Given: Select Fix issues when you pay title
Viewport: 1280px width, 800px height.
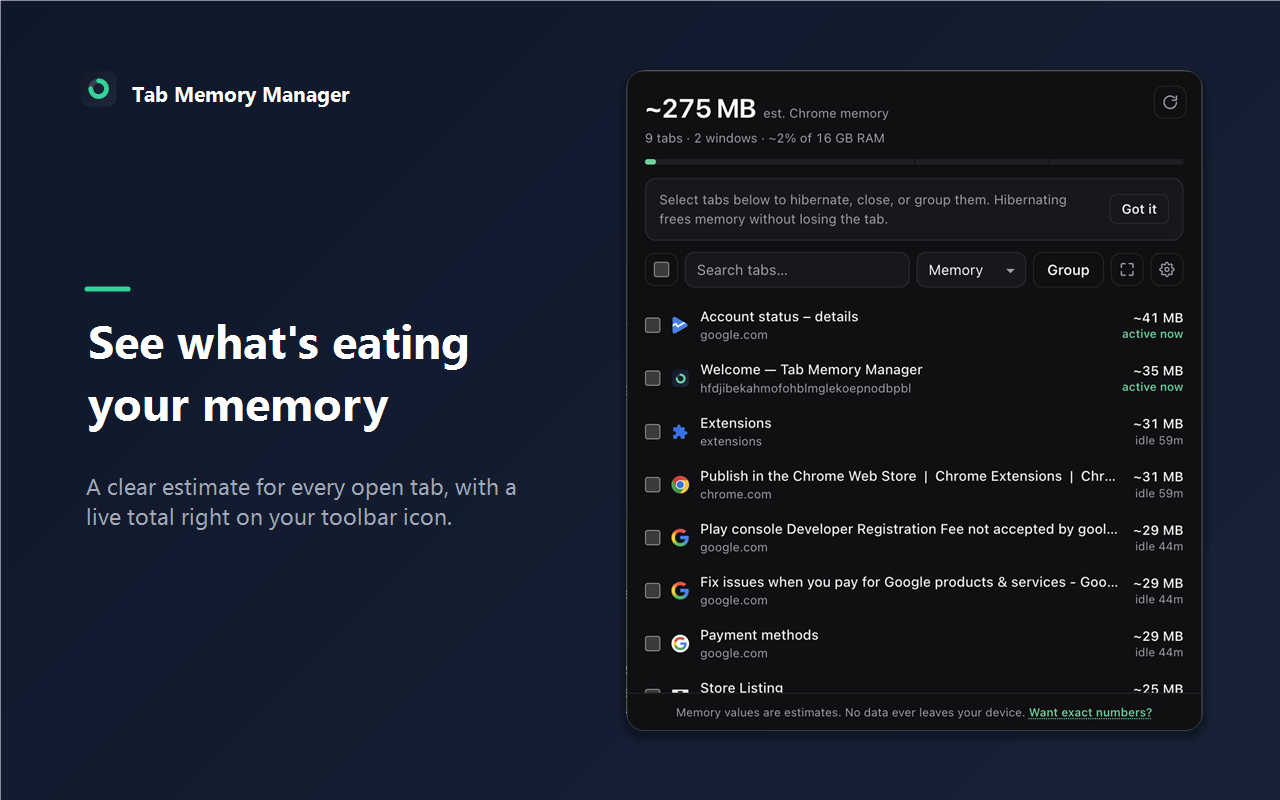Looking at the screenshot, I should pyautogui.click(x=909, y=582).
